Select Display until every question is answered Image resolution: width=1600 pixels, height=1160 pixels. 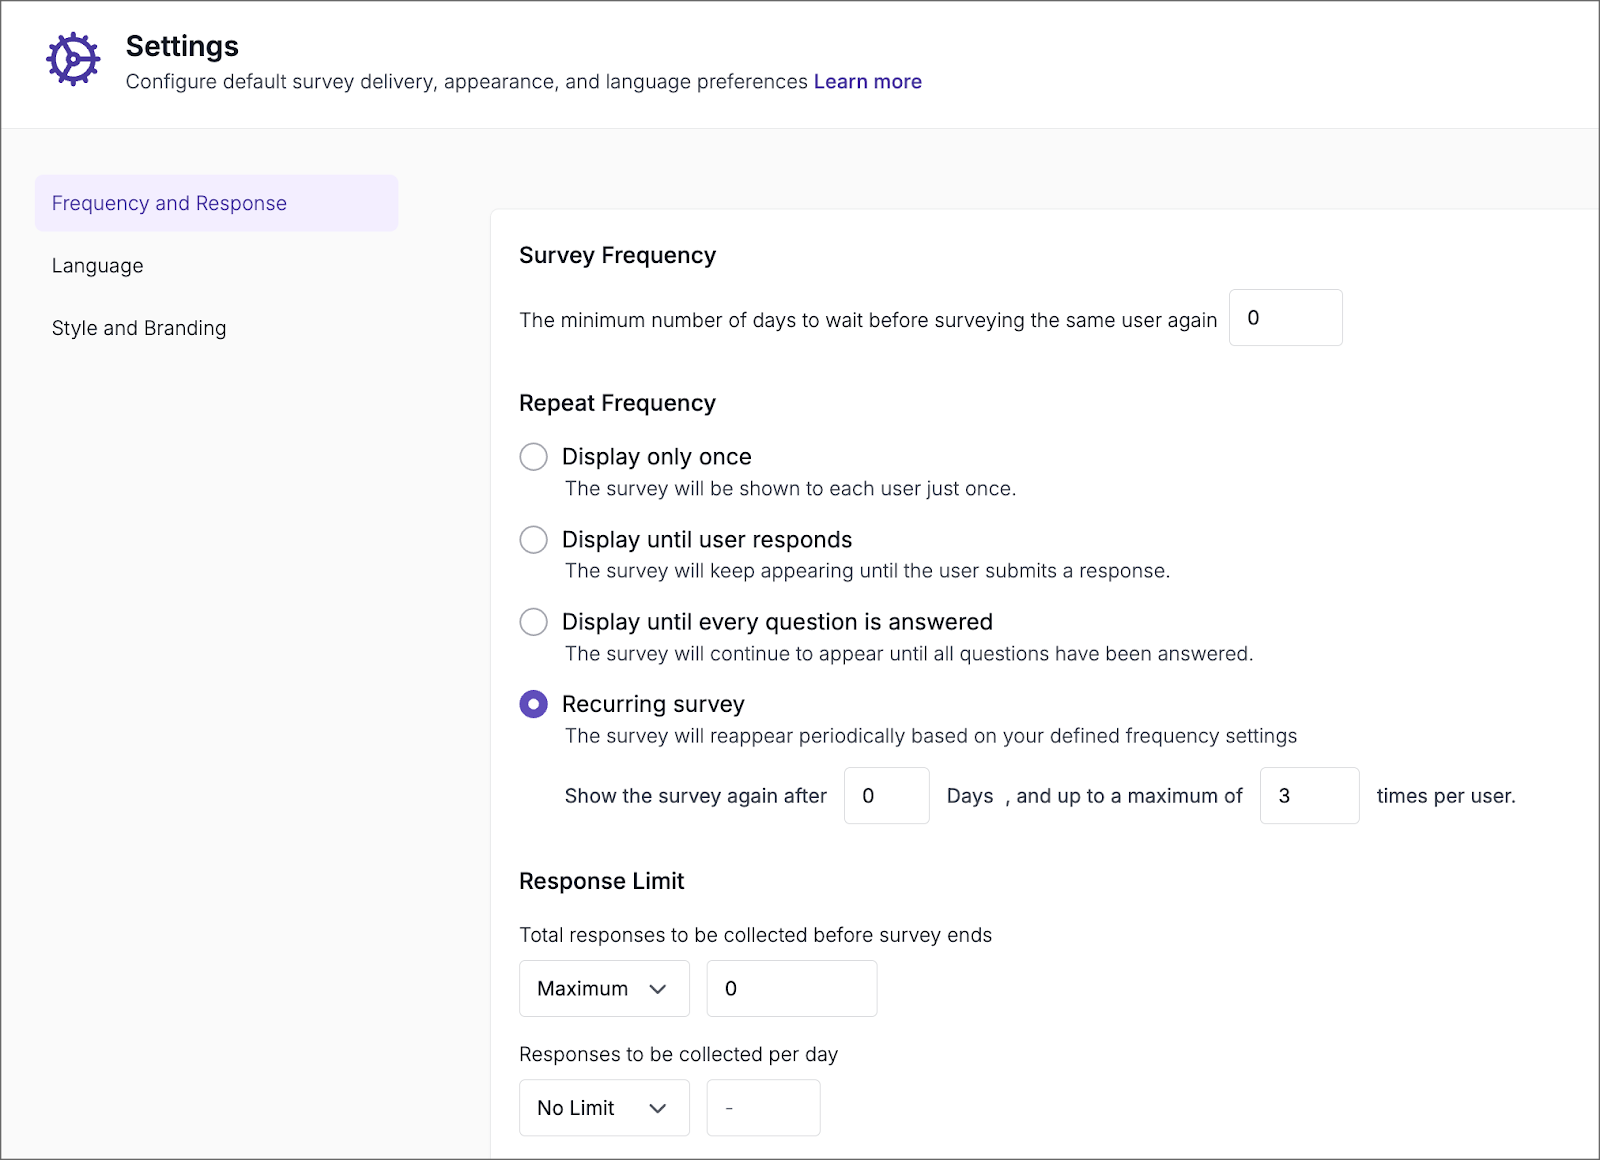pyautogui.click(x=534, y=621)
